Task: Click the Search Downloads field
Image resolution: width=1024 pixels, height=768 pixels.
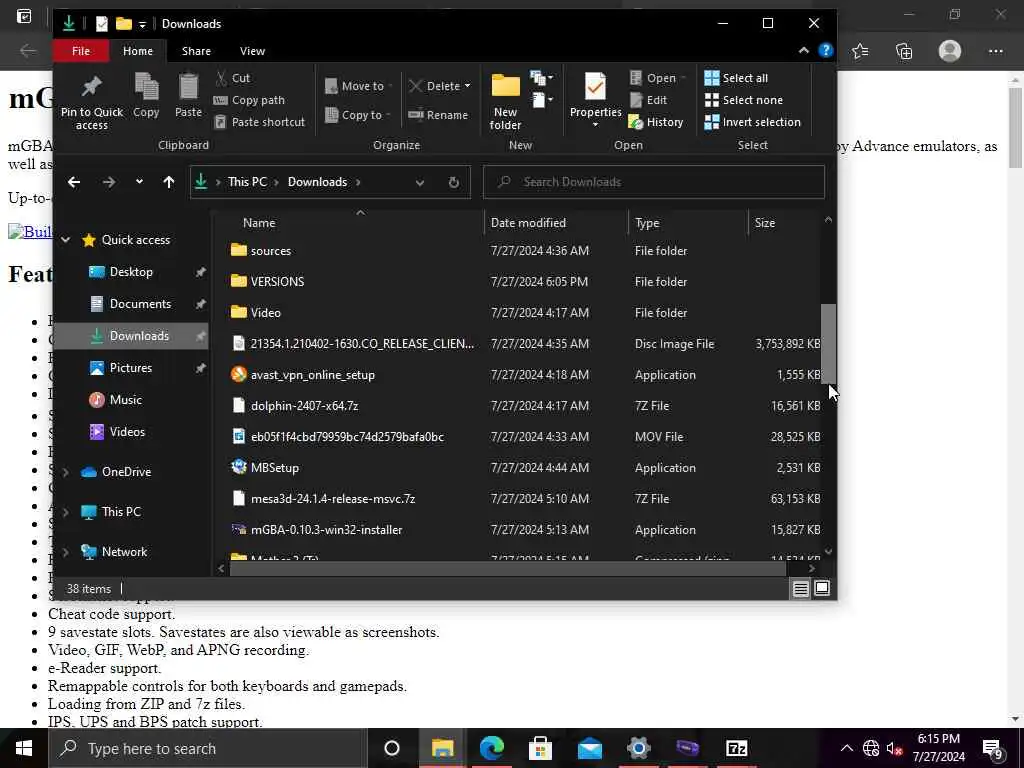Action: click(654, 182)
